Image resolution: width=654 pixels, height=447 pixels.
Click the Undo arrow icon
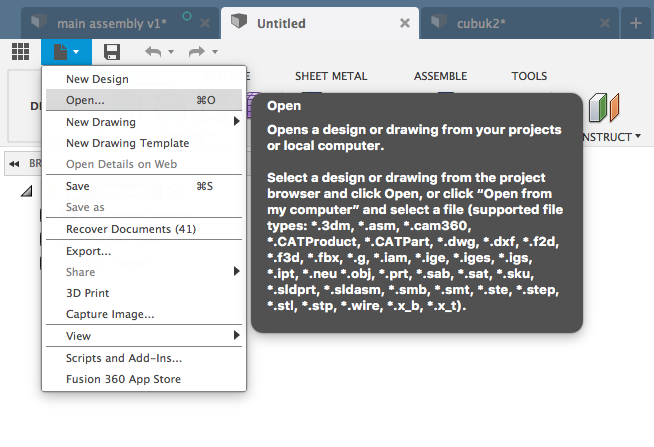[152, 51]
